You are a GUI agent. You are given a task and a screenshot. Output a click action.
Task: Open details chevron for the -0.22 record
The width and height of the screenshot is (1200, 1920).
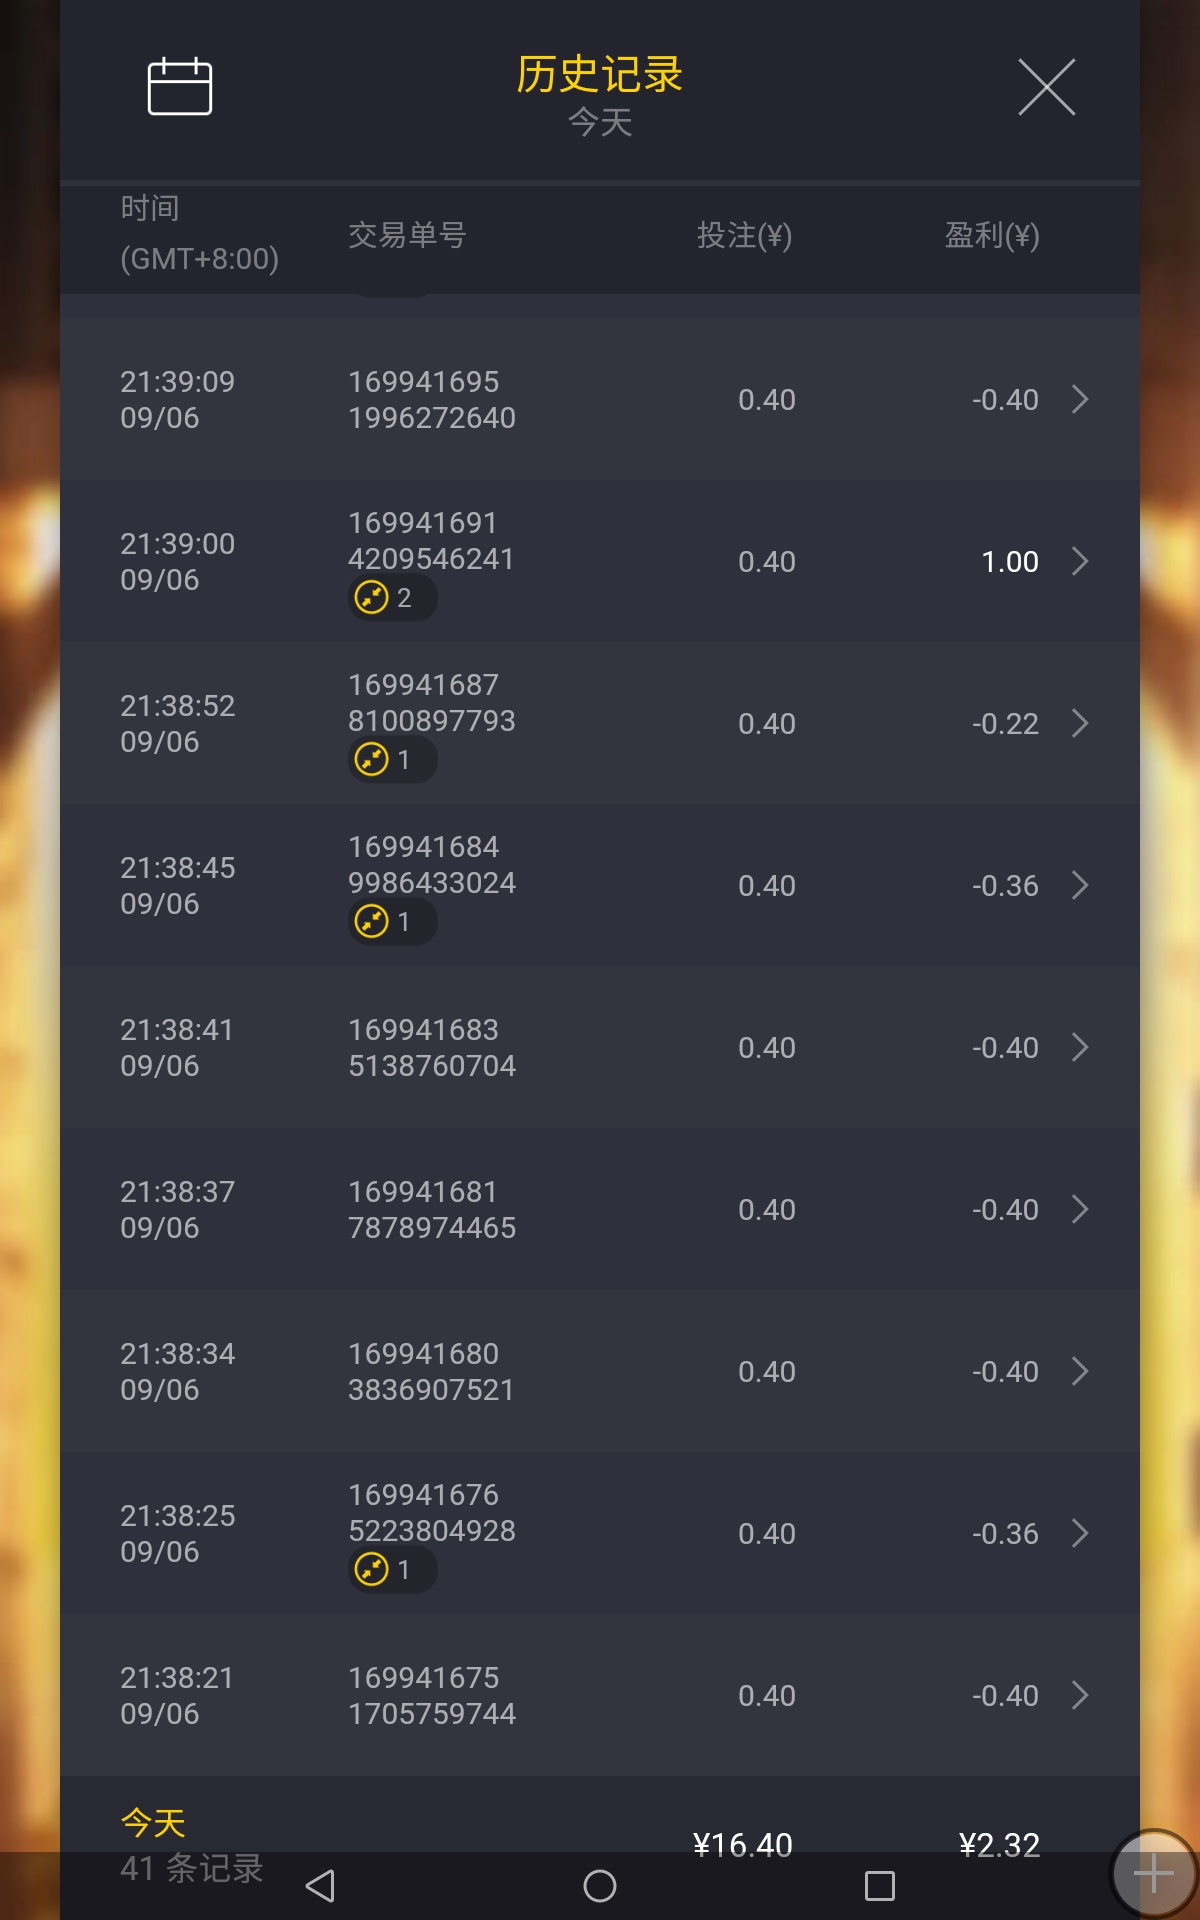pyautogui.click(x=1080, y=723)
